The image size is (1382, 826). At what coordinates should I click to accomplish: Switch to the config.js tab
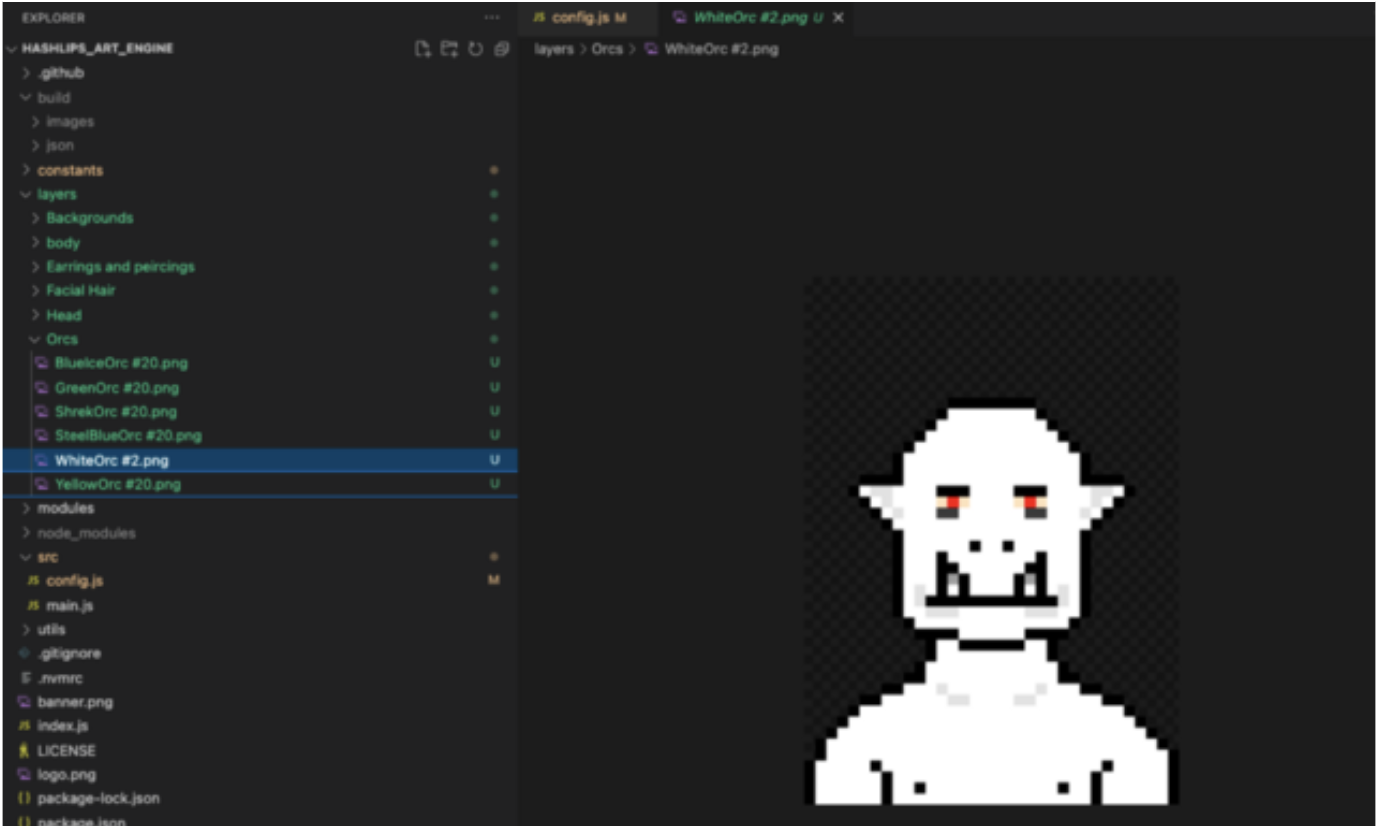click(588, 18)
